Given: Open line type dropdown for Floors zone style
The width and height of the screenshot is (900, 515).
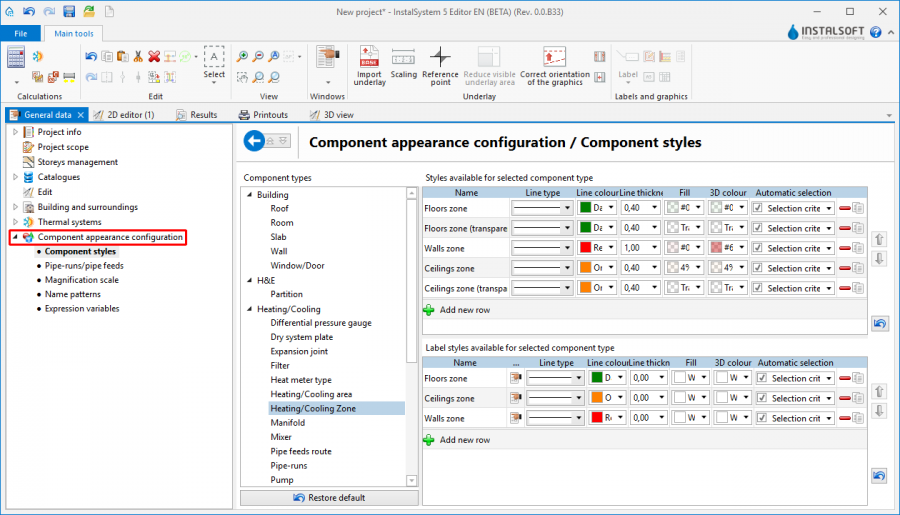Looking at the screenshot, I should (x=566, y=208).
